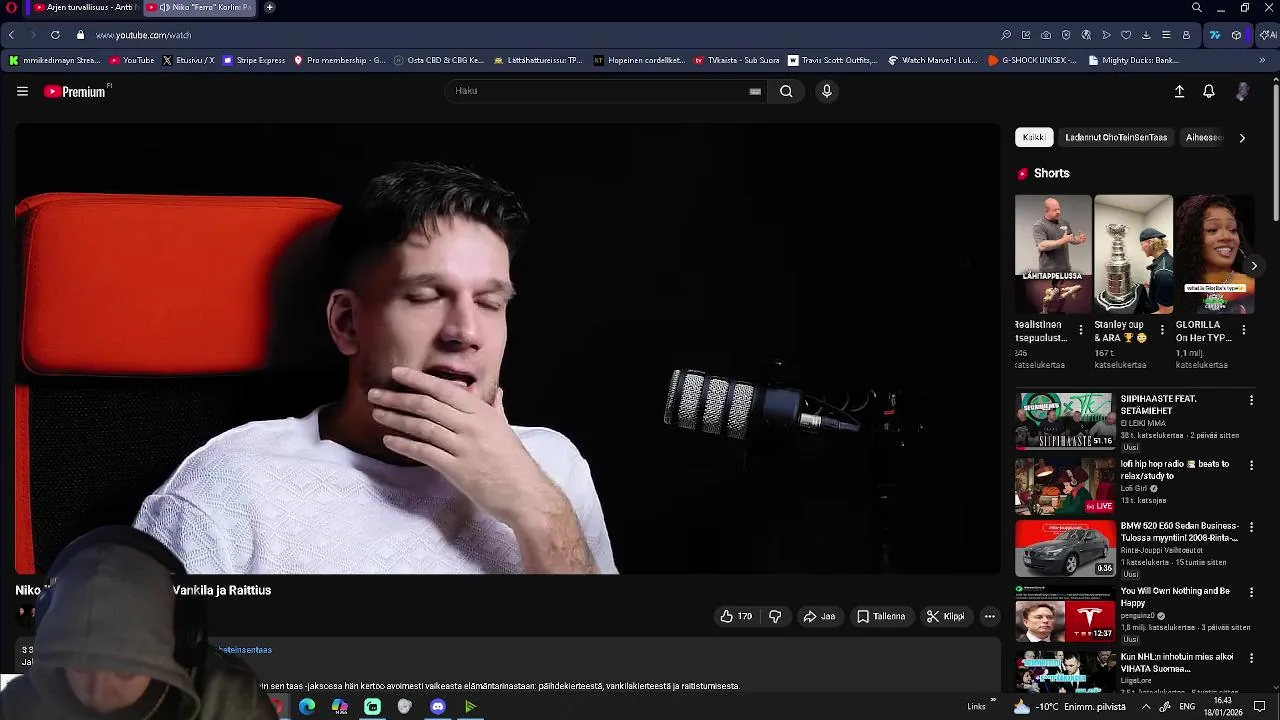Show more filter chips with right arrow
1280x720 pixels.
(1242, 138)
